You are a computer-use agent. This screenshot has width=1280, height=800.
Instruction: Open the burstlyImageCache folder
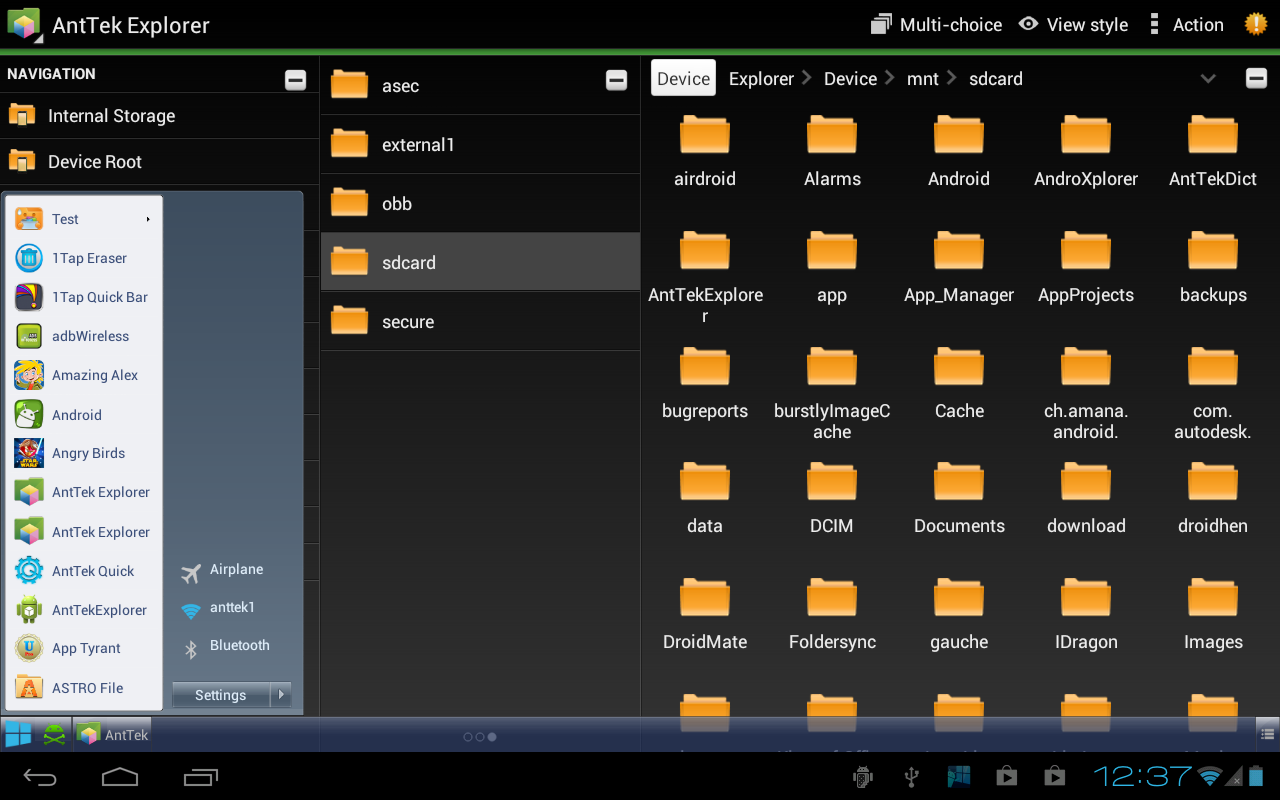tap(832, 393)
